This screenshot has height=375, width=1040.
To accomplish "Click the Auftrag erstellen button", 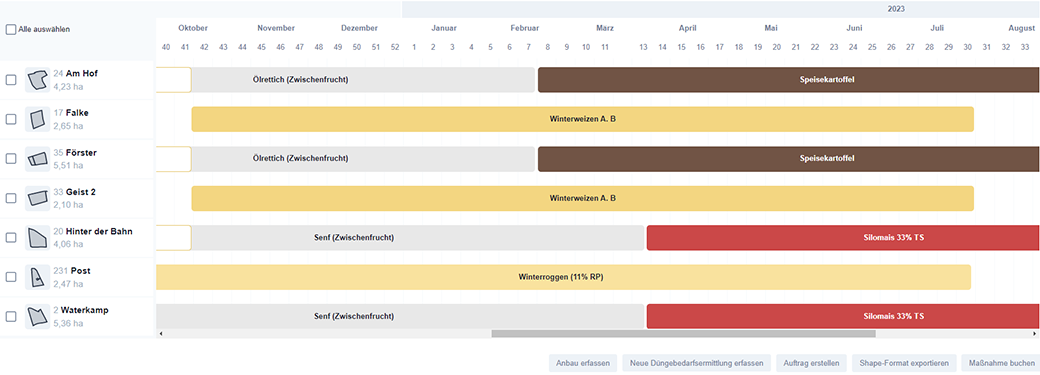I will tap(811, 363).
